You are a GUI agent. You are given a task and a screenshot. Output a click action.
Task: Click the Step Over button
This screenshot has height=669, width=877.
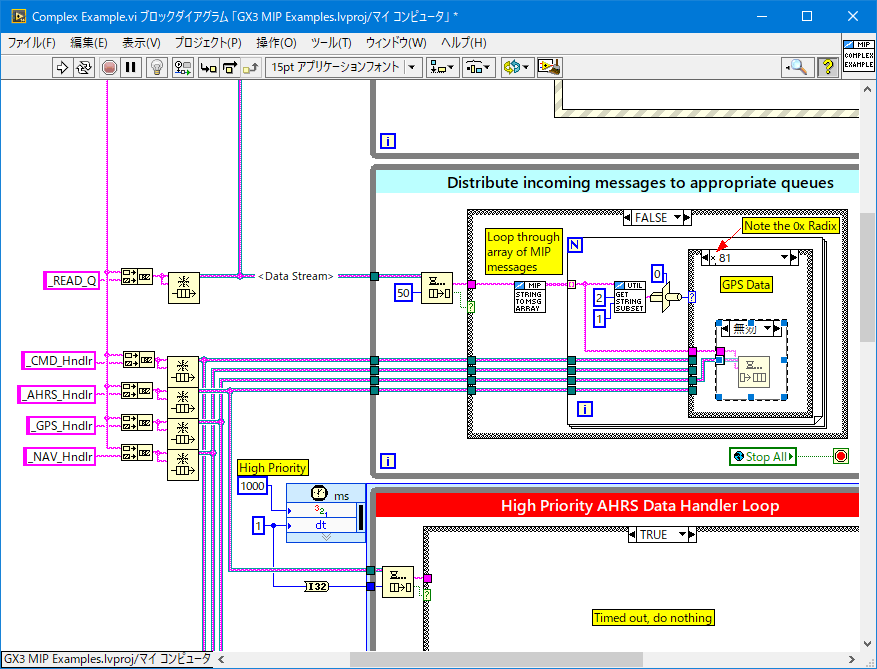pos(229,68)
